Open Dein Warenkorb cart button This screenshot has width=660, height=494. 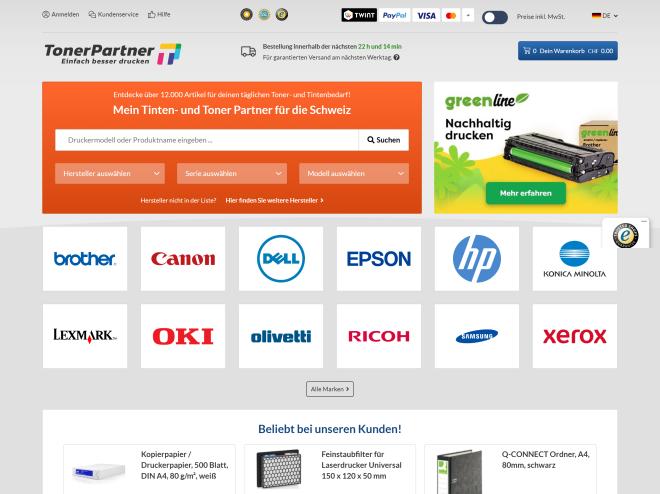pyautogui.click(x=567, y=50)
